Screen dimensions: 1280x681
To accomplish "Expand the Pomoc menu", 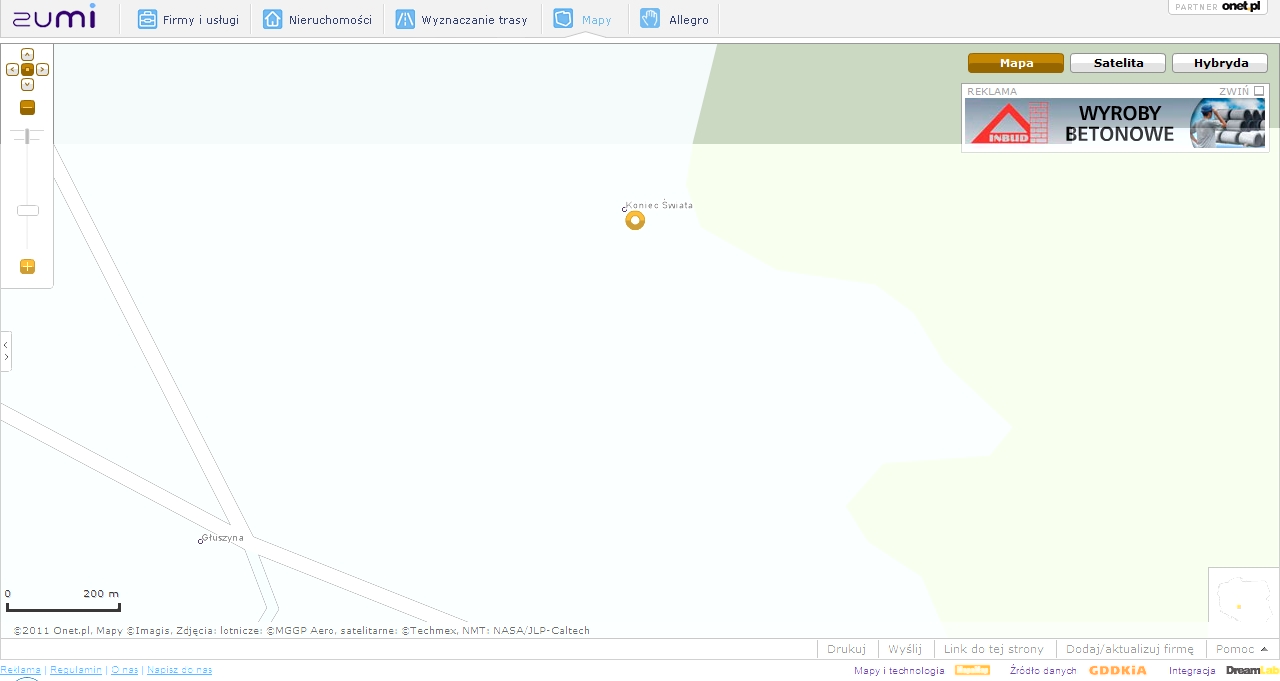I will click(1241, 649).
